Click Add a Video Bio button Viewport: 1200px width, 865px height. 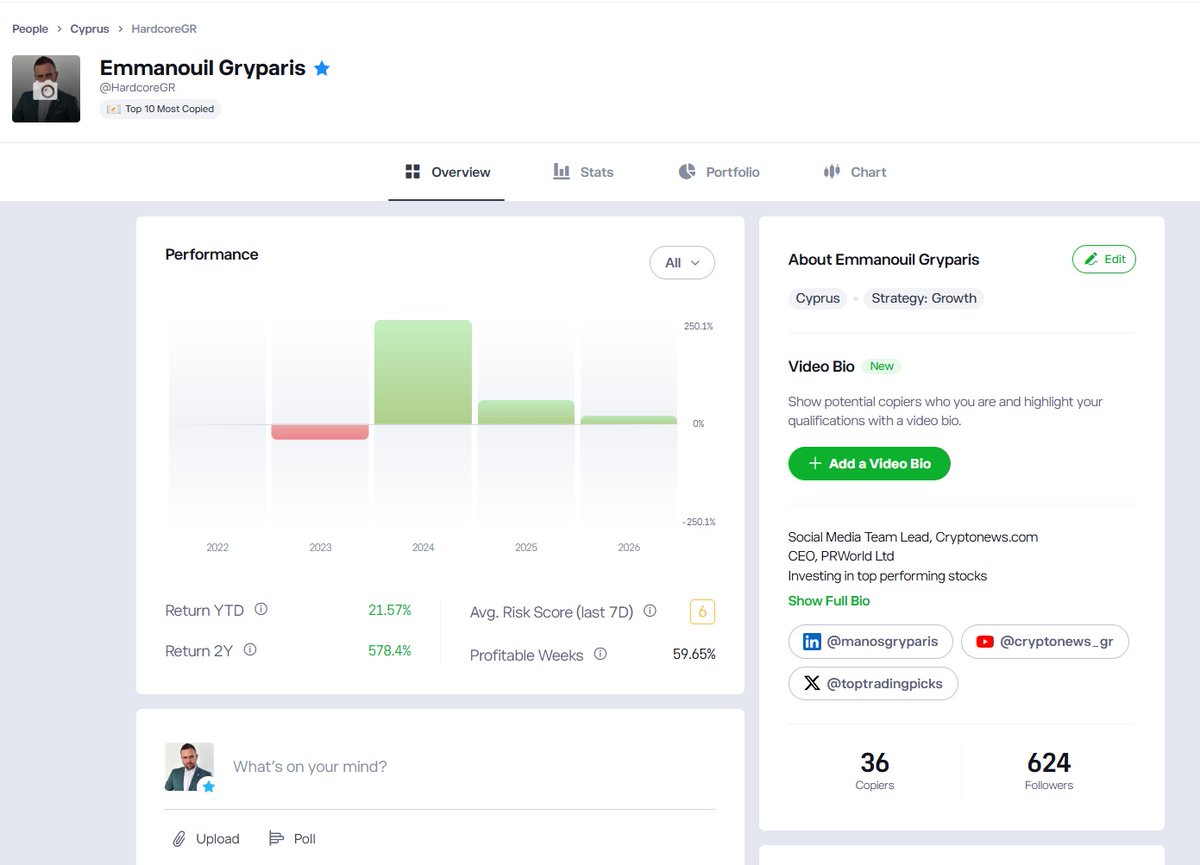(869, 464)
